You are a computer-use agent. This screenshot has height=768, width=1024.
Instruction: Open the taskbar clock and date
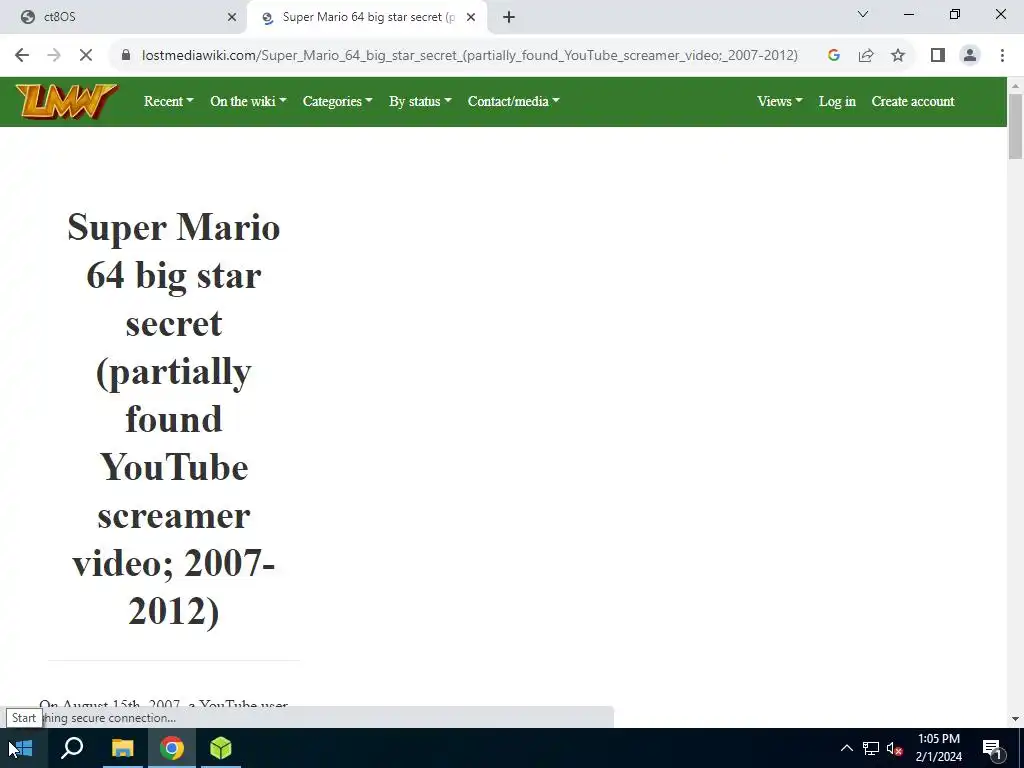pos(938,748)
